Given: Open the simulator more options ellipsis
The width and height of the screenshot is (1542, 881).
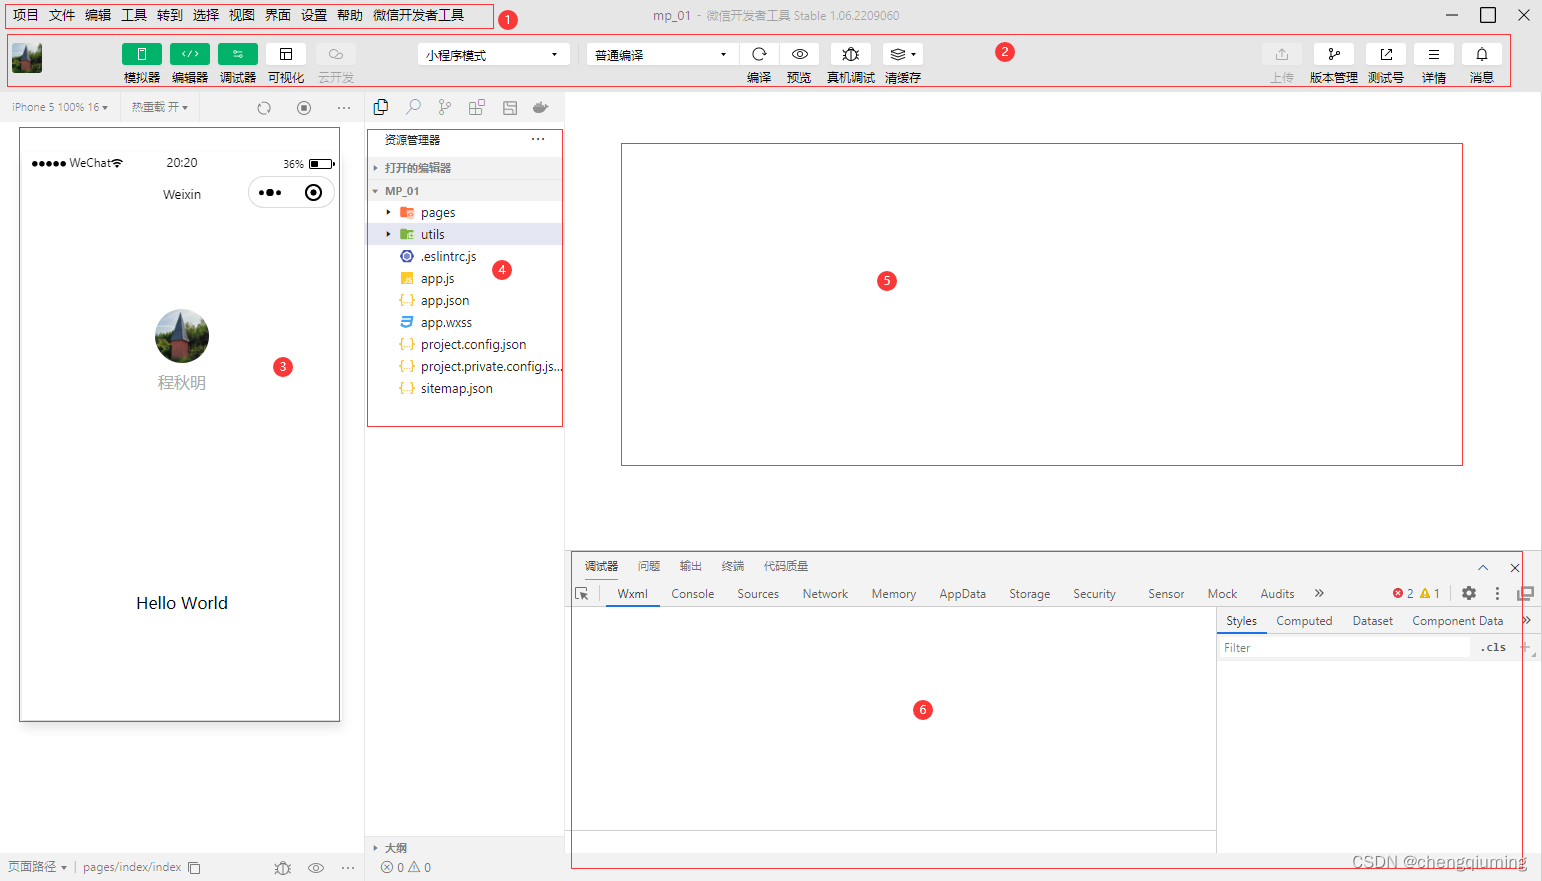Looking at the screenshot, I should 344,108.
